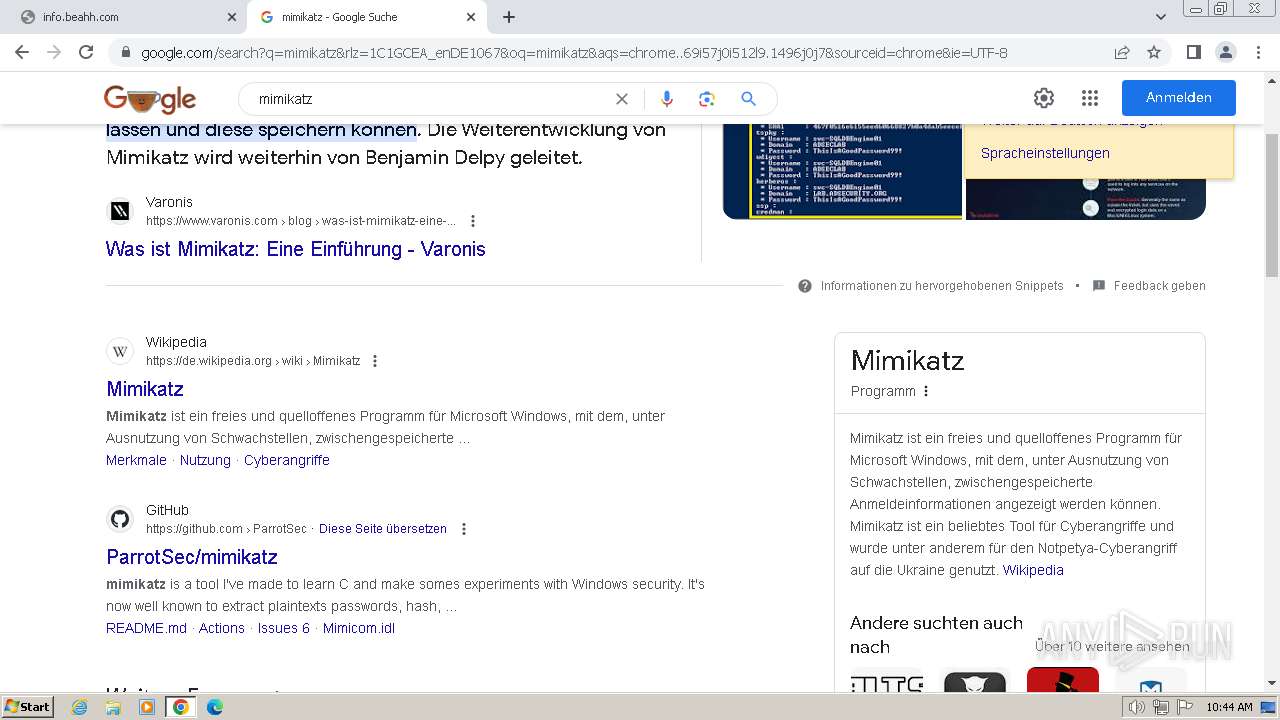Toggle the browser side panel
1280x720 pixels.
[x=1193, y=52]
